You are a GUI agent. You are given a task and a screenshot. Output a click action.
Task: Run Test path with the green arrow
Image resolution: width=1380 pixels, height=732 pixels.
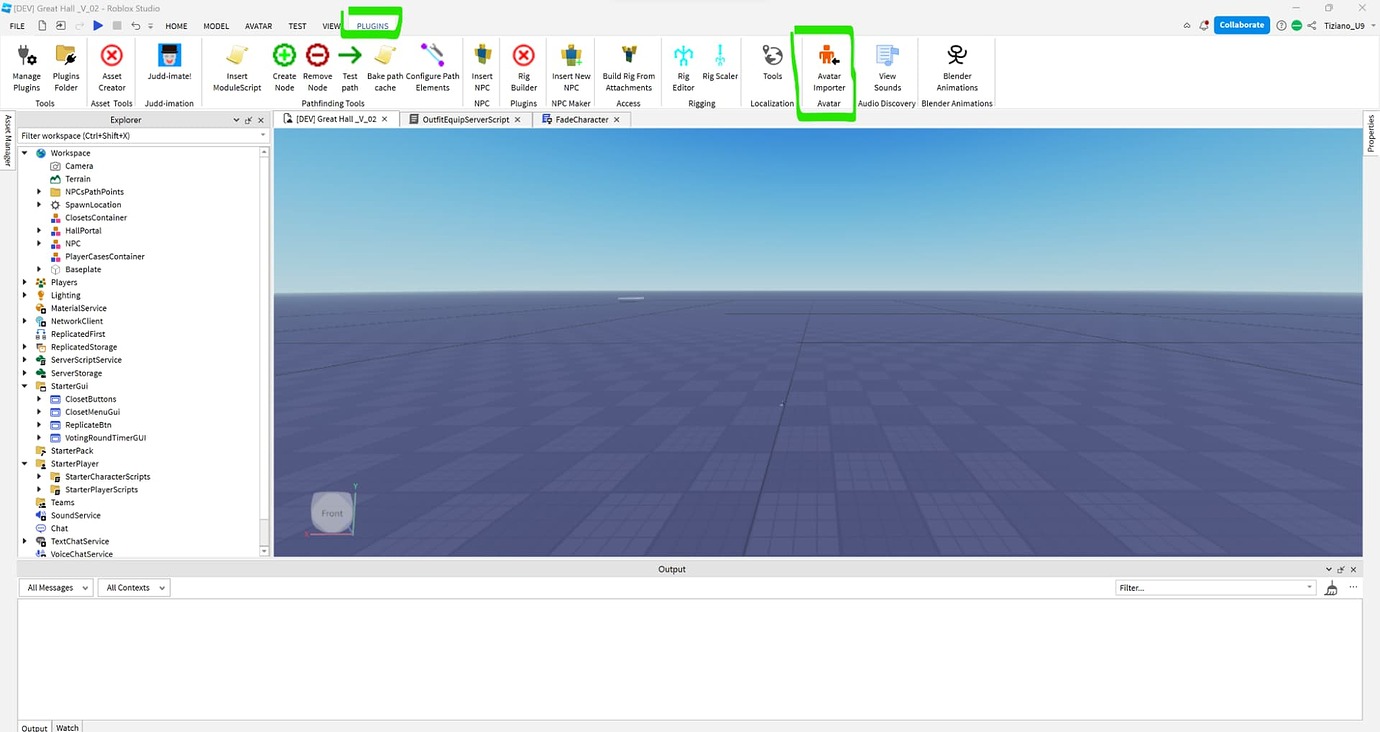pos(350,56)
